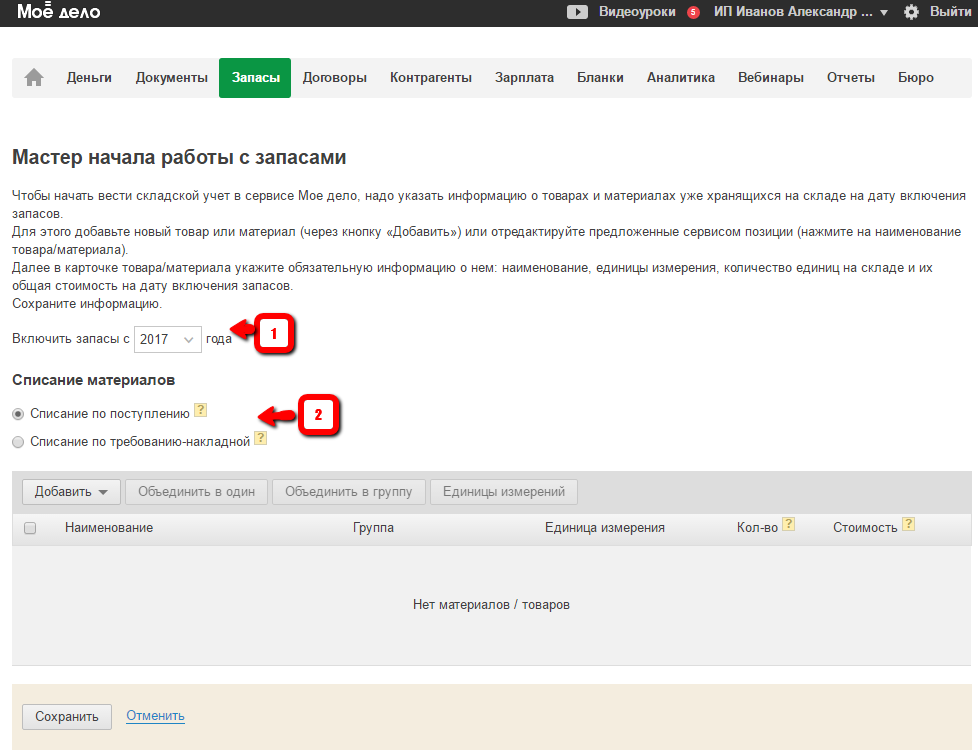Sort by Наименование column header
Viewport: 978px width, 751px height.
click(x=109, y=528)
